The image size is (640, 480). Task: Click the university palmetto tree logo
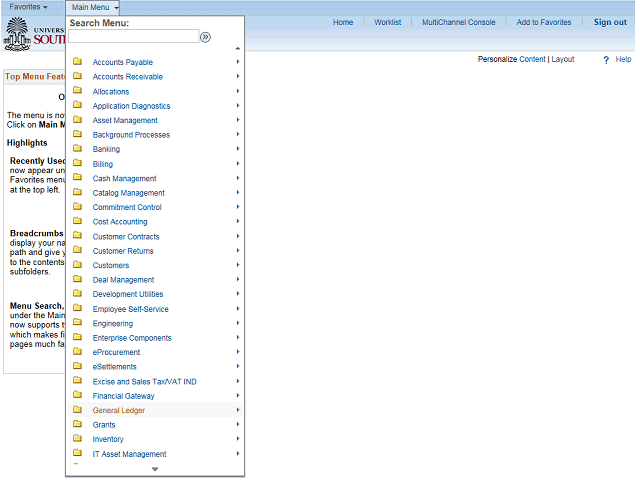pyautogui.click(x=17, y=33)
